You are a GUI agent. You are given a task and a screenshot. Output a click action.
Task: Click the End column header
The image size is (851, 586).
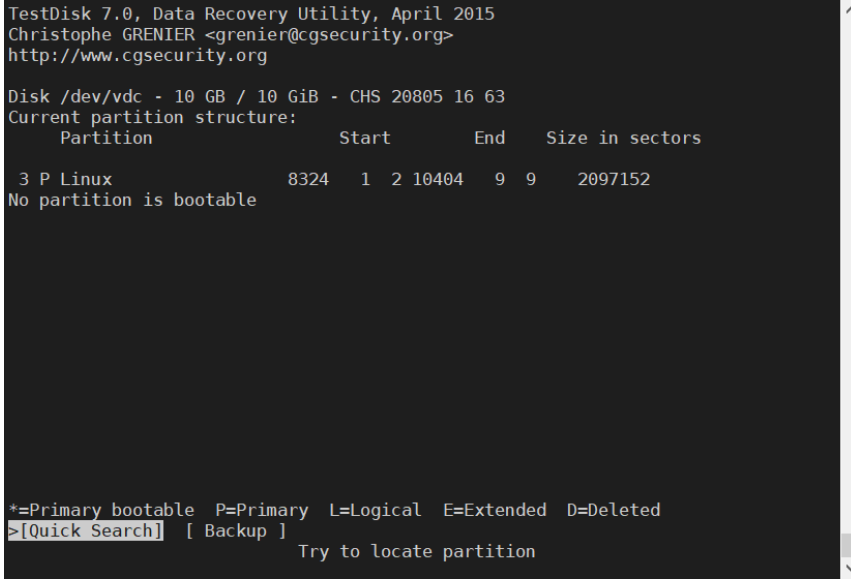click(x=489, y=138)
